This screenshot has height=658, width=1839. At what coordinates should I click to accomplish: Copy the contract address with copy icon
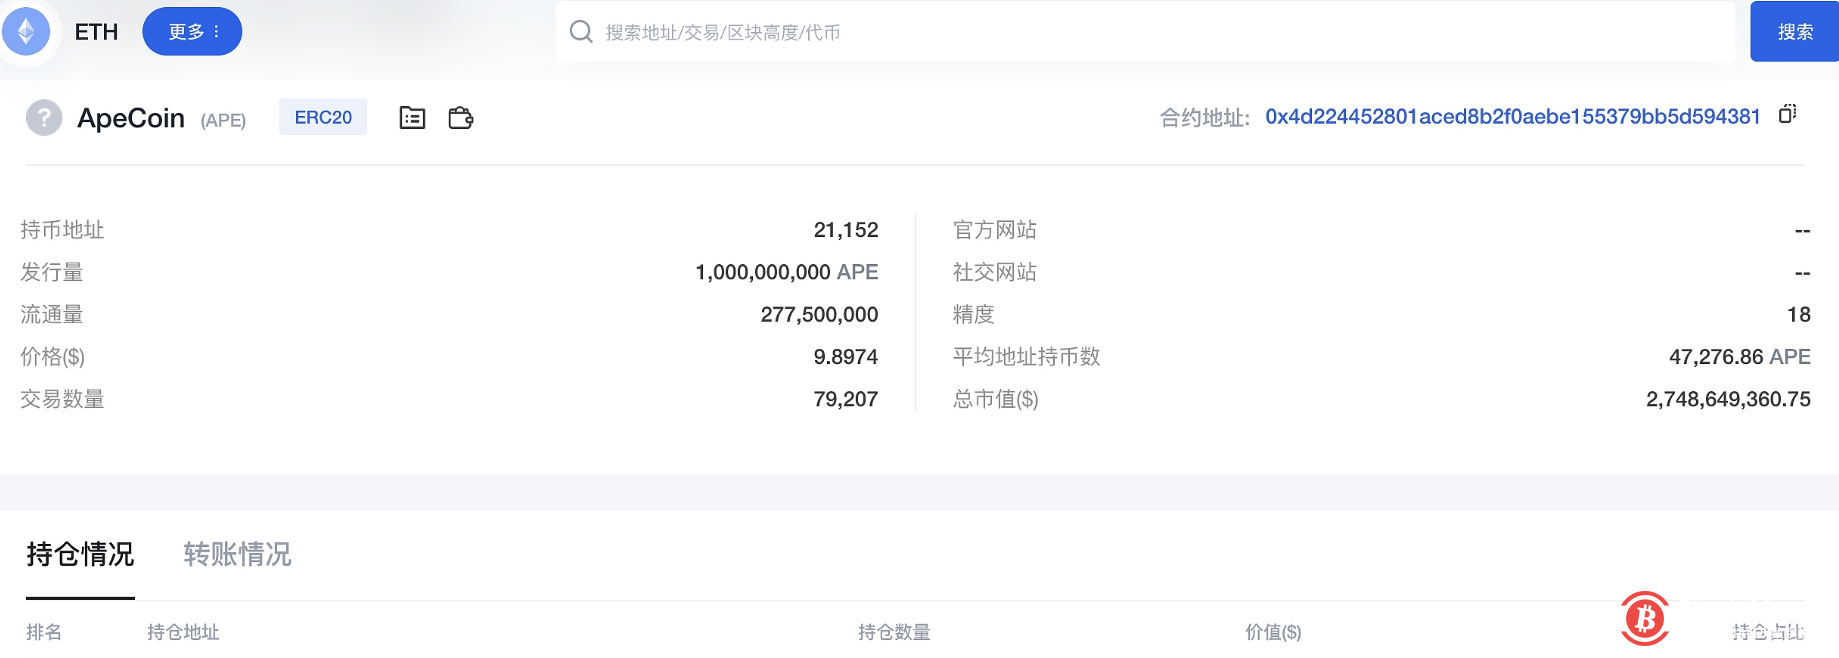[x=1788, y=114]
